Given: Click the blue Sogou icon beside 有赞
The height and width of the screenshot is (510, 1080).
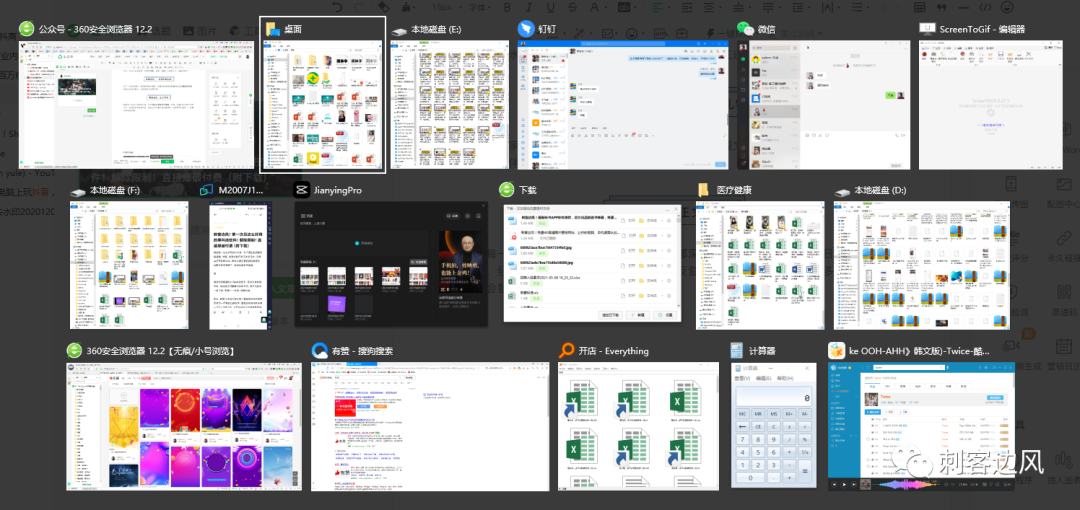Looking at the screenshot, I should [x=319, y=350].
